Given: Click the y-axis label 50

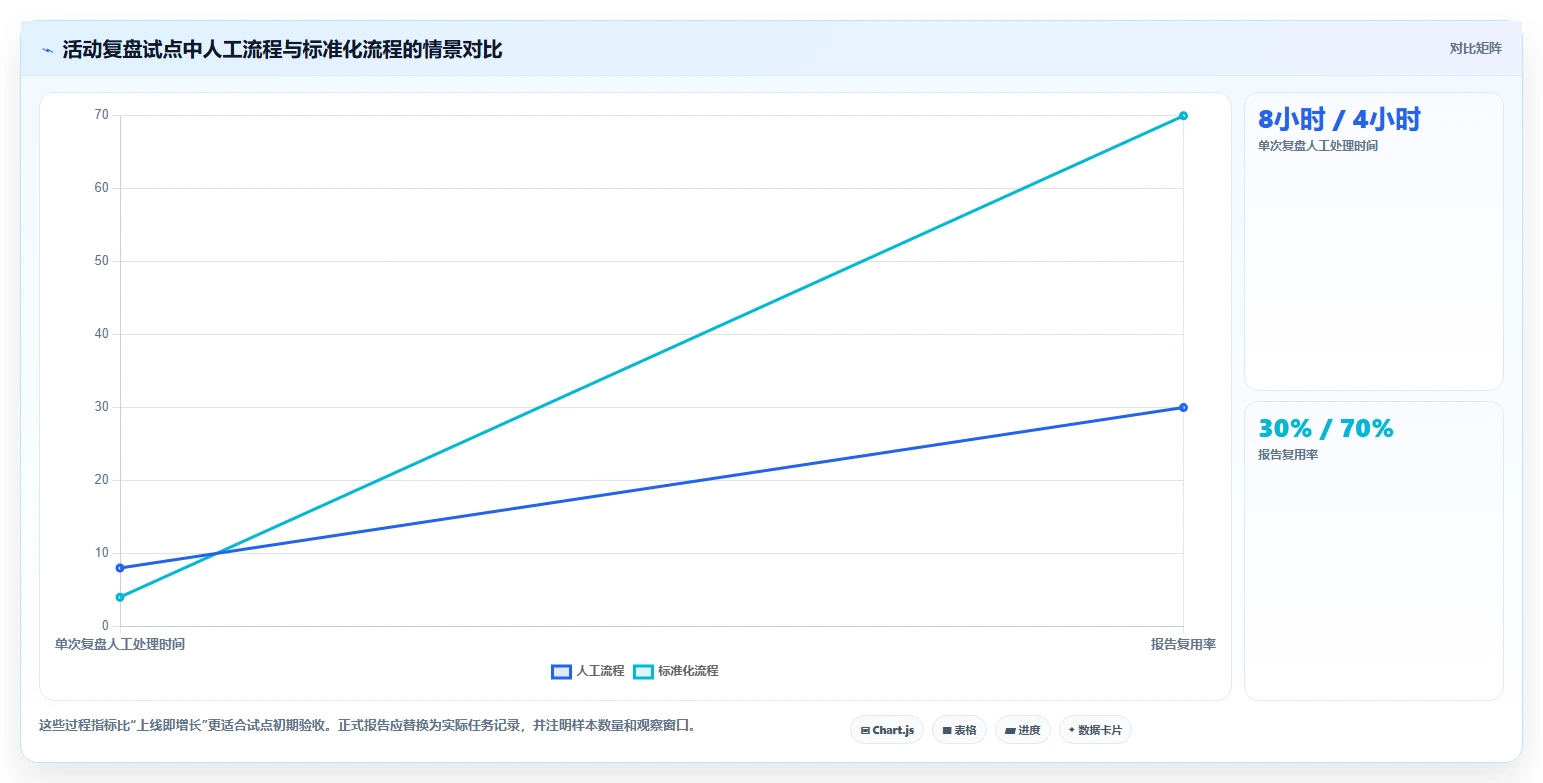Looking at the screenshot, I should [102, 261].
